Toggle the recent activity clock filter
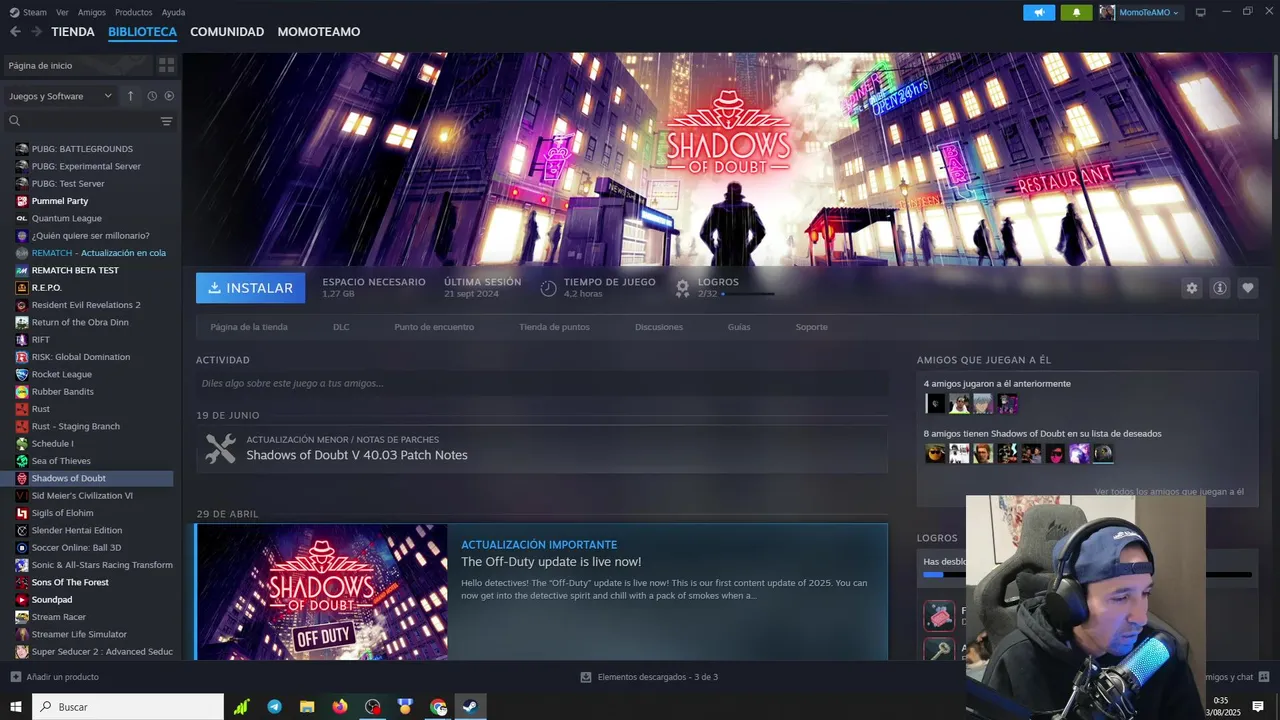Screen dimensions: 1280x720 (x=152, y=96)
